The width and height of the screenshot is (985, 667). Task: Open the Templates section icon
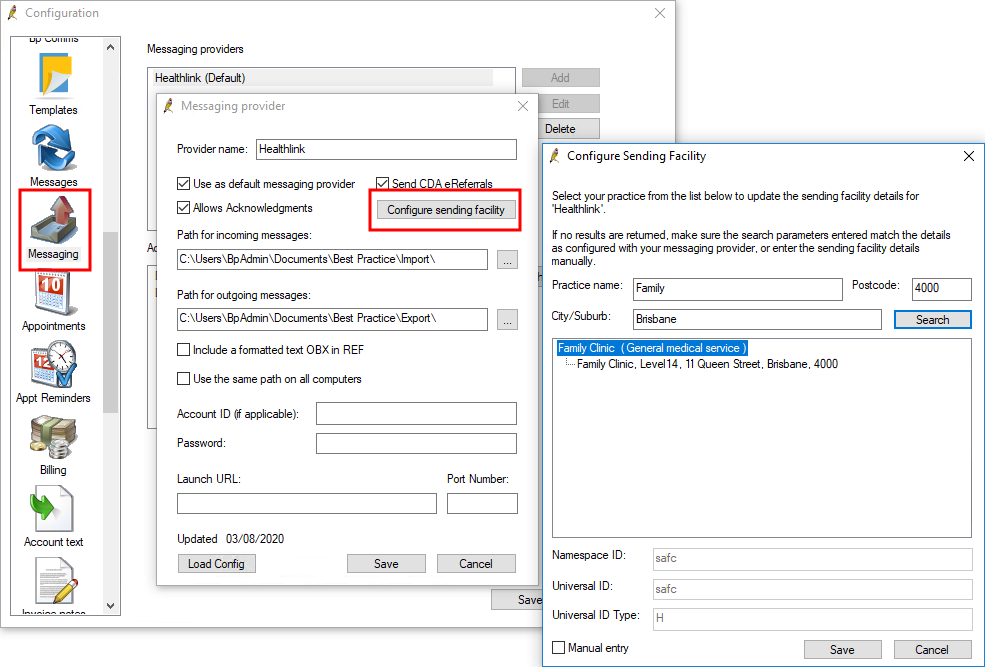(x=55, y=75)
